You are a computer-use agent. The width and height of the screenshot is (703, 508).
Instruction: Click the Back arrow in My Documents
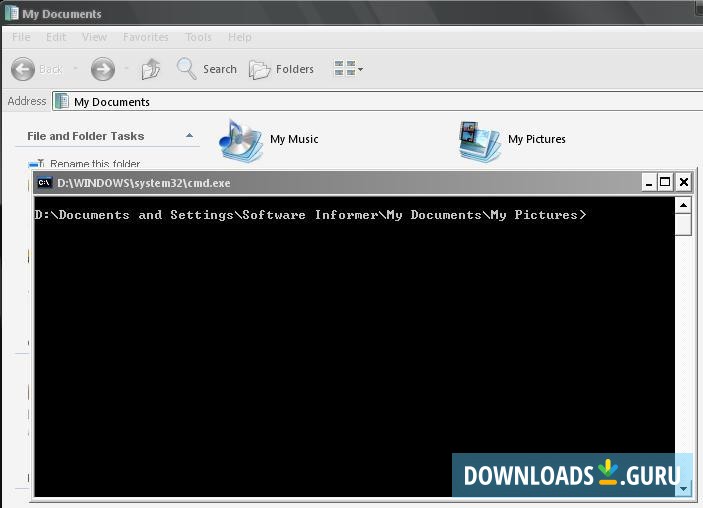click(x=23, y=69)
